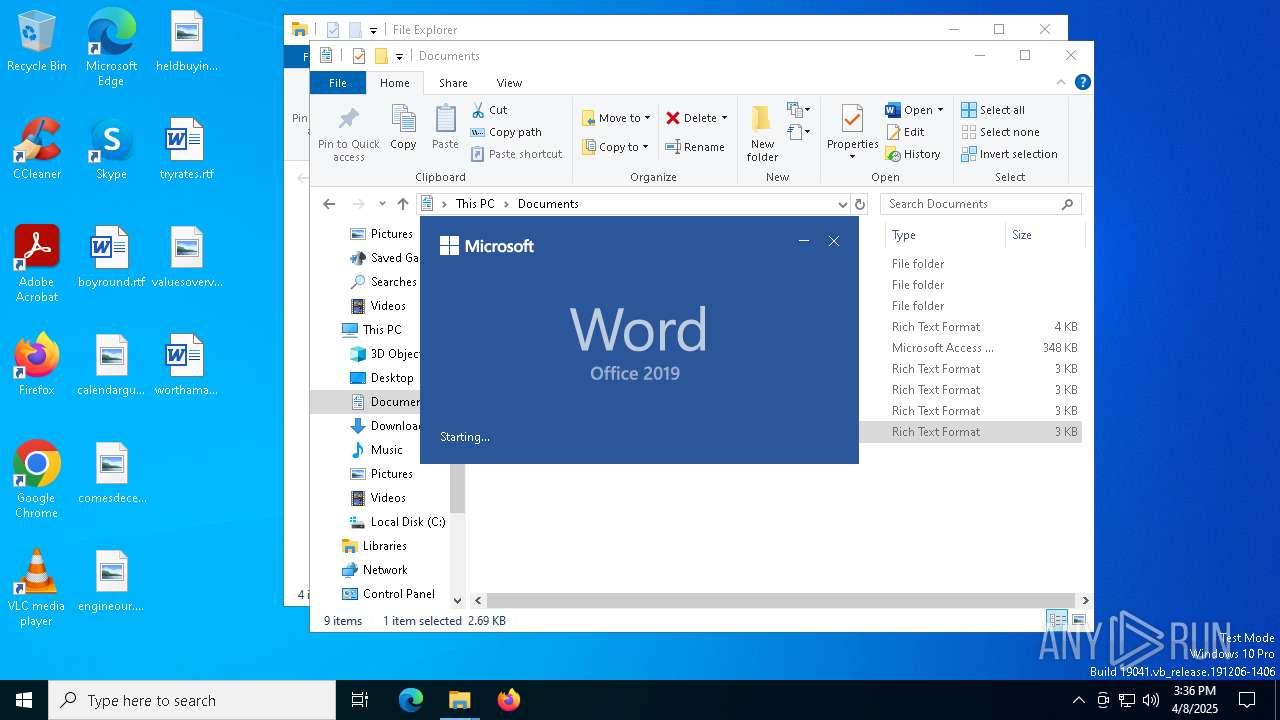Screen dimensions: 1280x720
Task: Click Paste shortcut in ribbon
Action: click(x=516, y=154)
